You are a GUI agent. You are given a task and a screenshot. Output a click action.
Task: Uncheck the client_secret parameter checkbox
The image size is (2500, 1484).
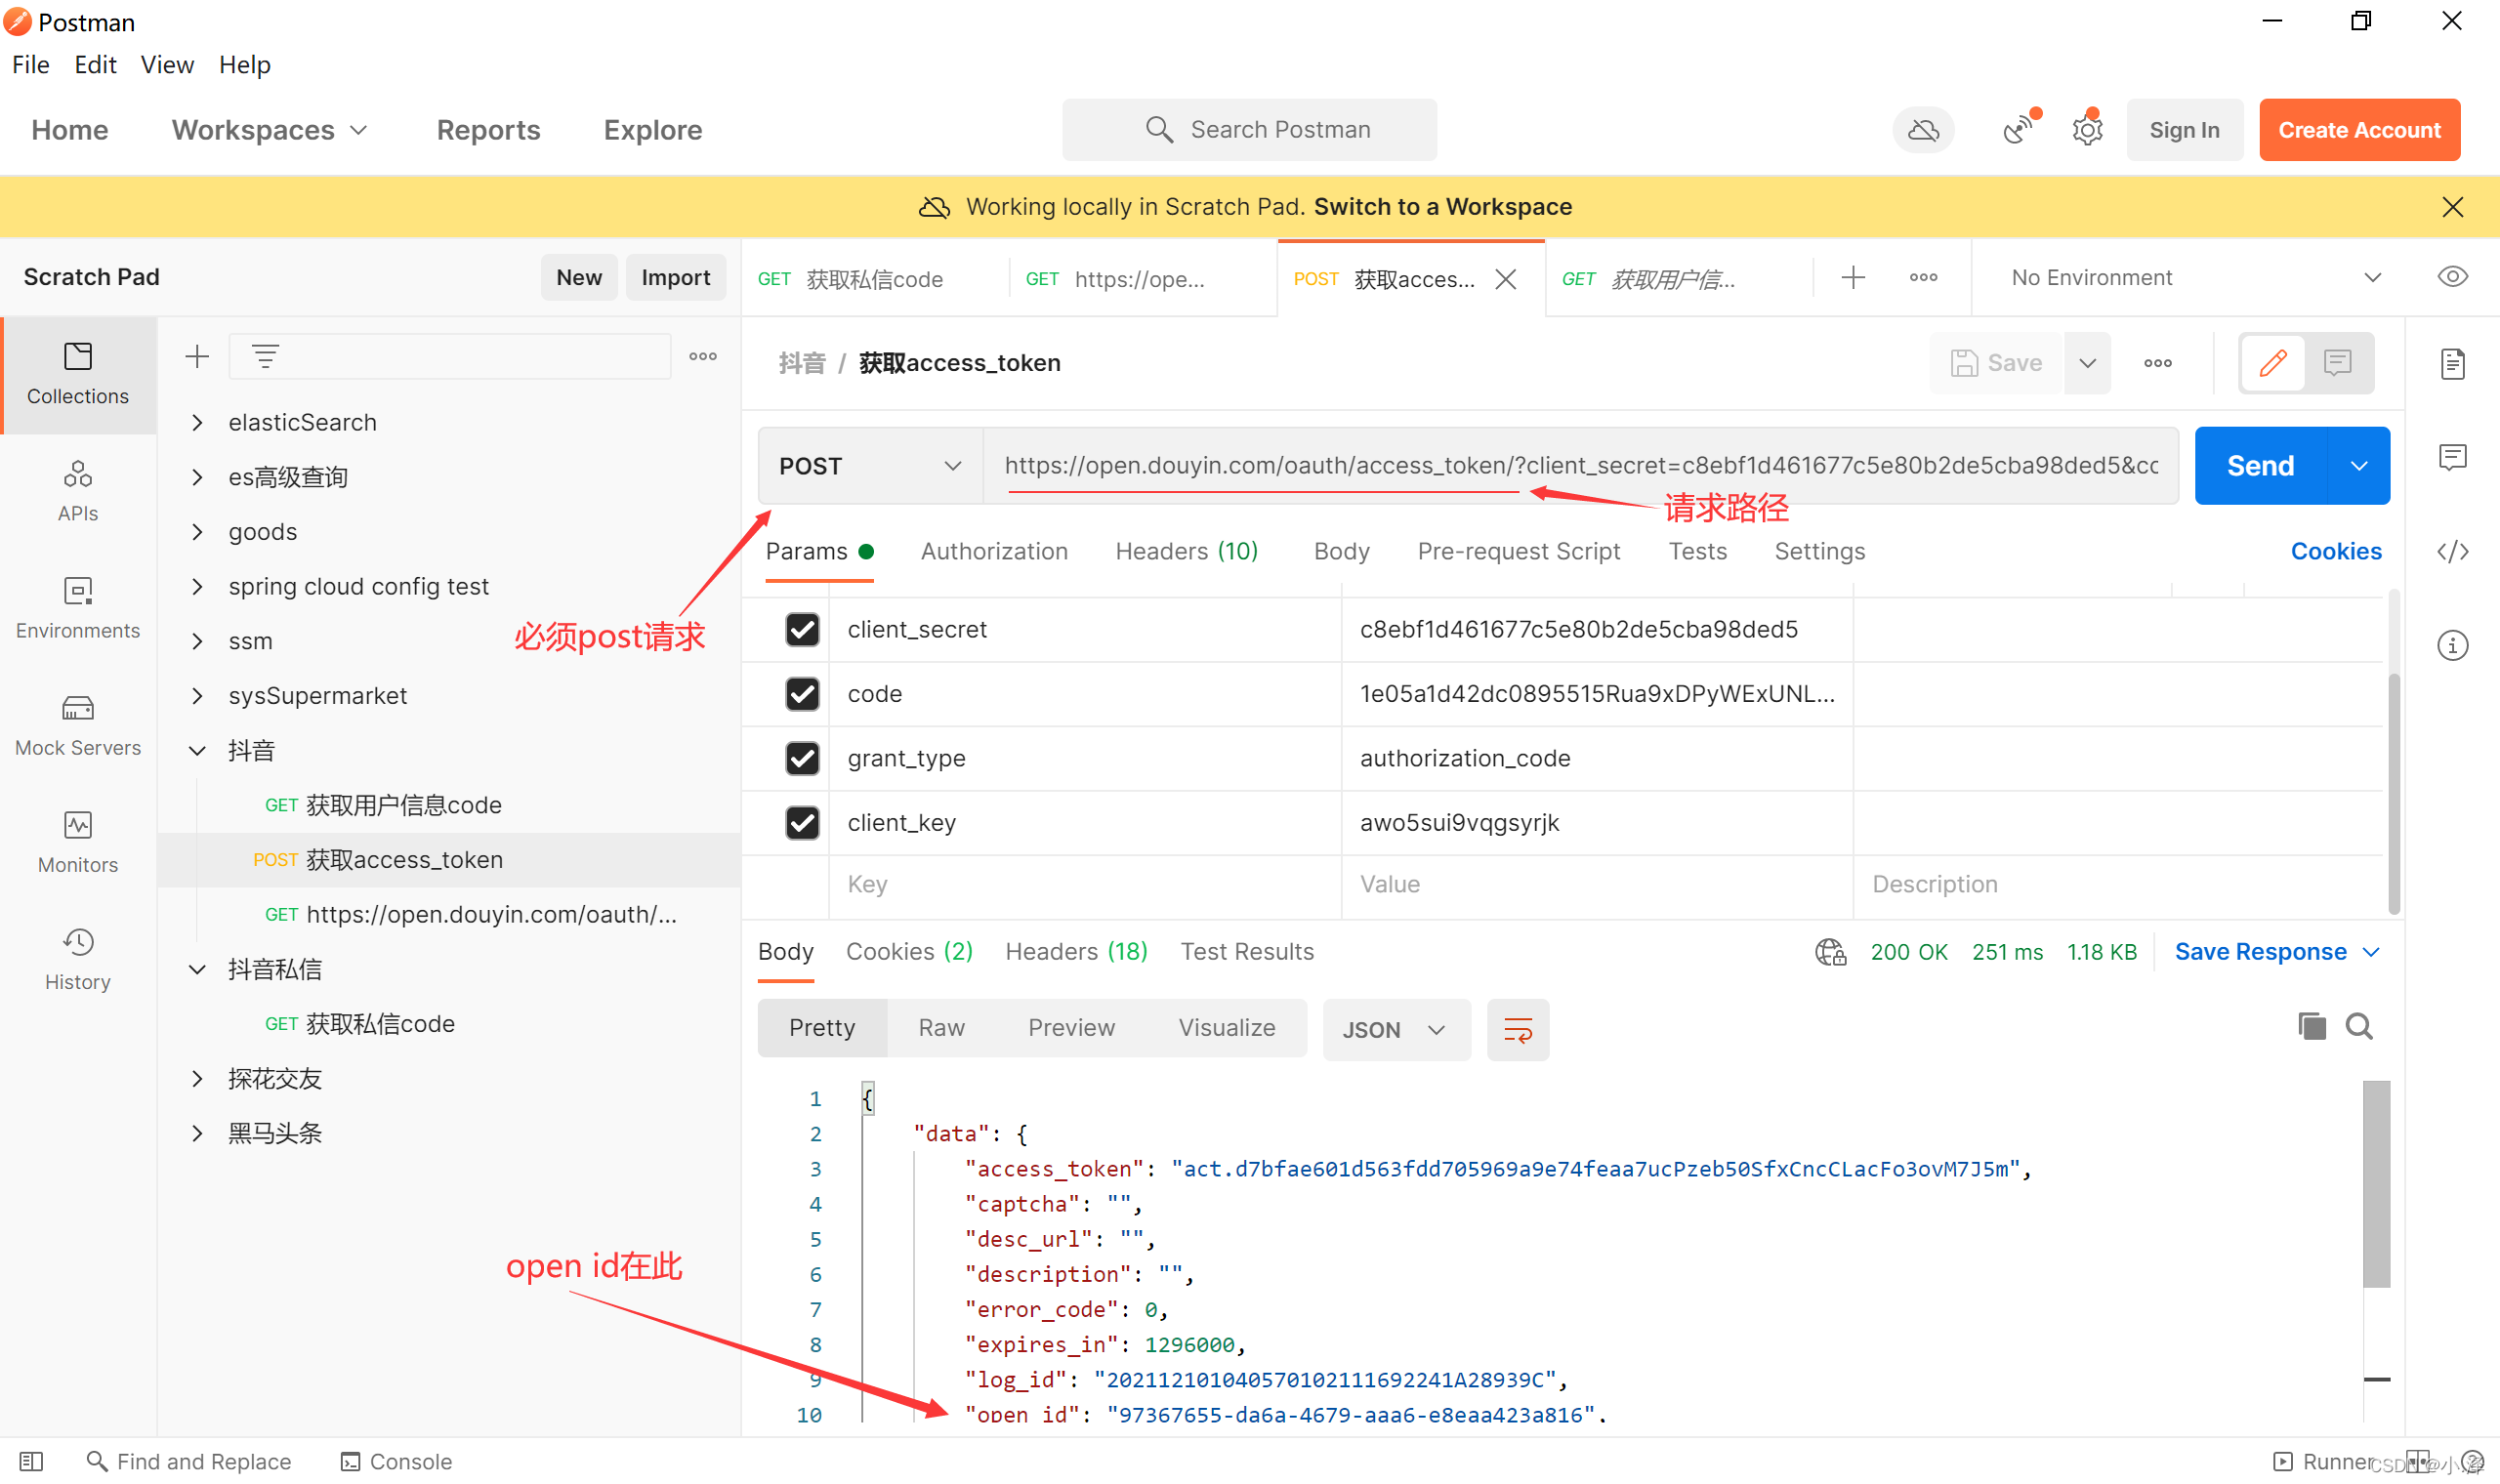pos(802,629)
